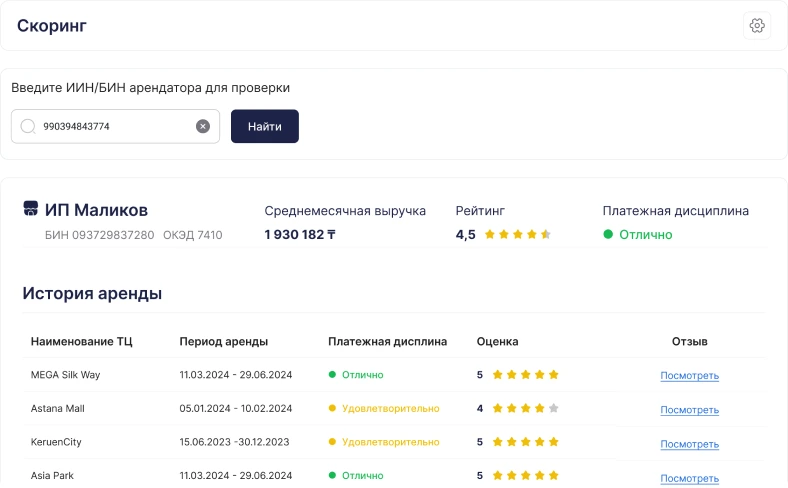Clear the search field with the X icon
This screenshot has width=788, height=488.
(x=203, y=126)
